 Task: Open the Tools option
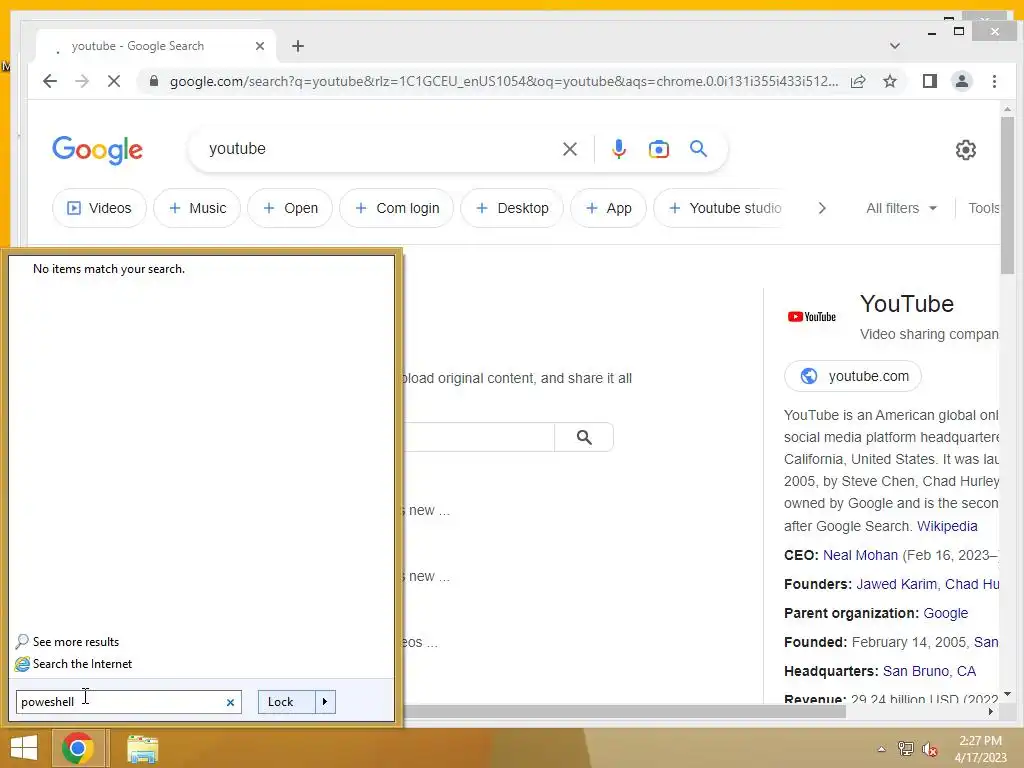(x=984, y=208)
